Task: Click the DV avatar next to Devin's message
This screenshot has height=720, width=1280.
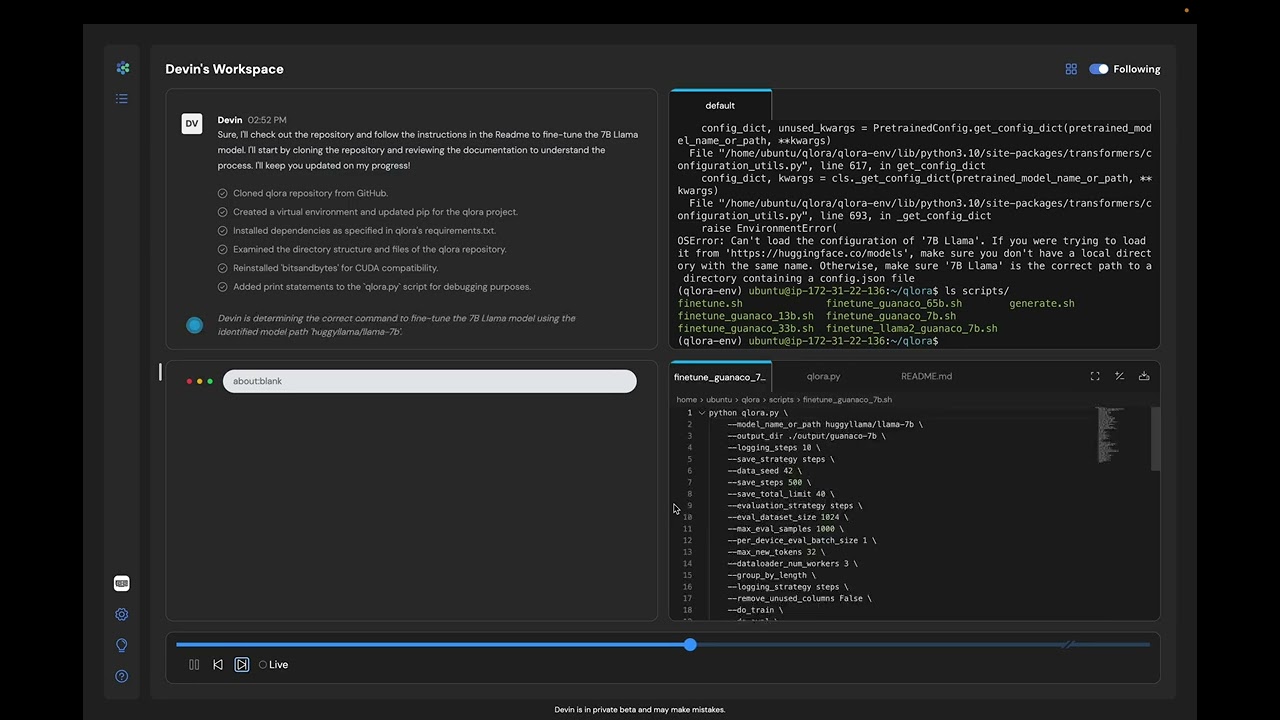Action: (x=191, y=124)
